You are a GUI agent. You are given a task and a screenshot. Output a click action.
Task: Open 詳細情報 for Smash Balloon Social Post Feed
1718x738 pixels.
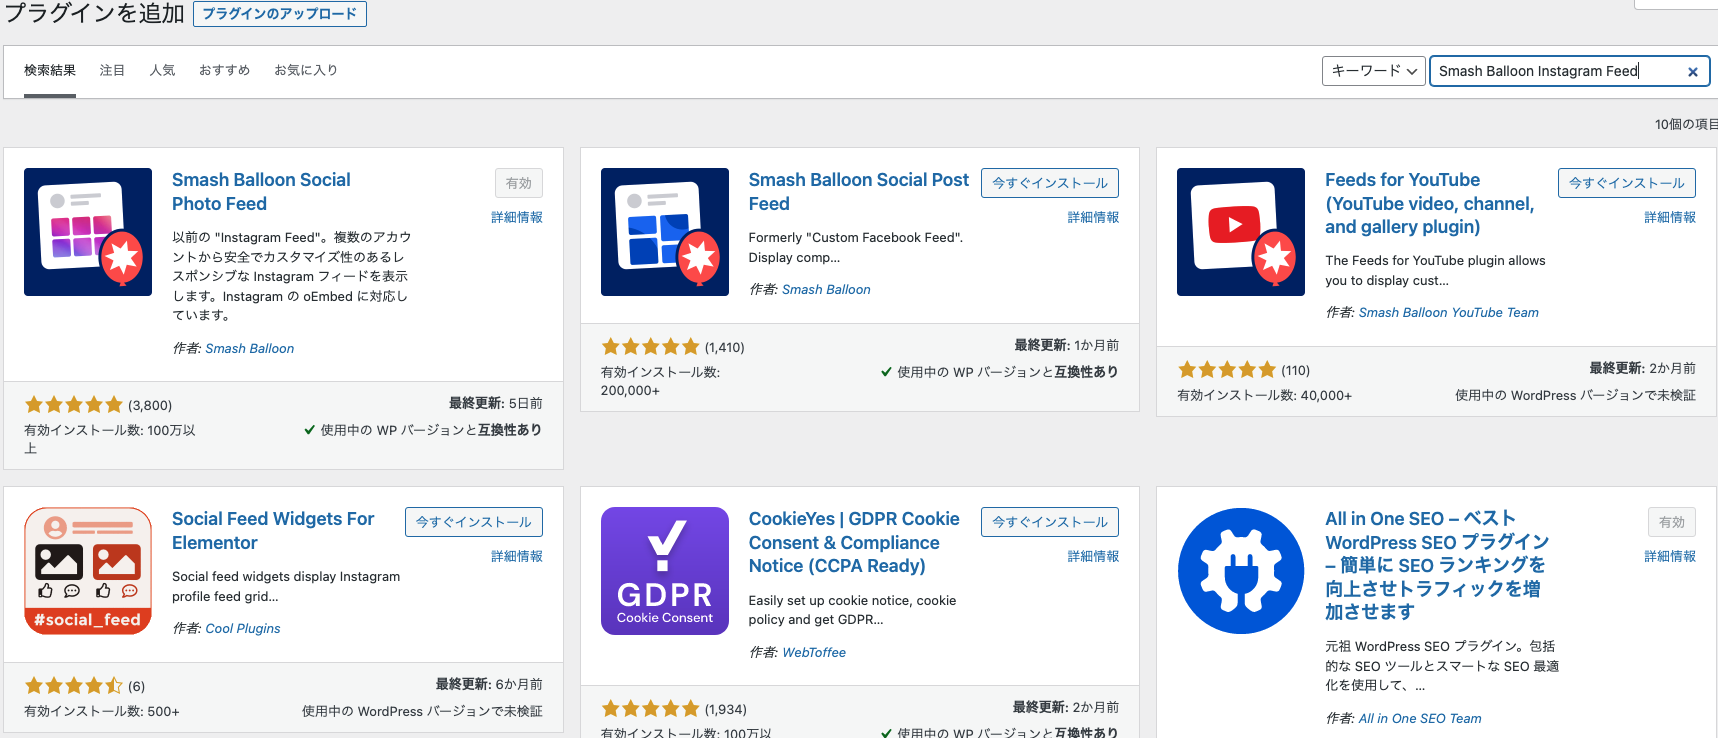click(1093, 217)
